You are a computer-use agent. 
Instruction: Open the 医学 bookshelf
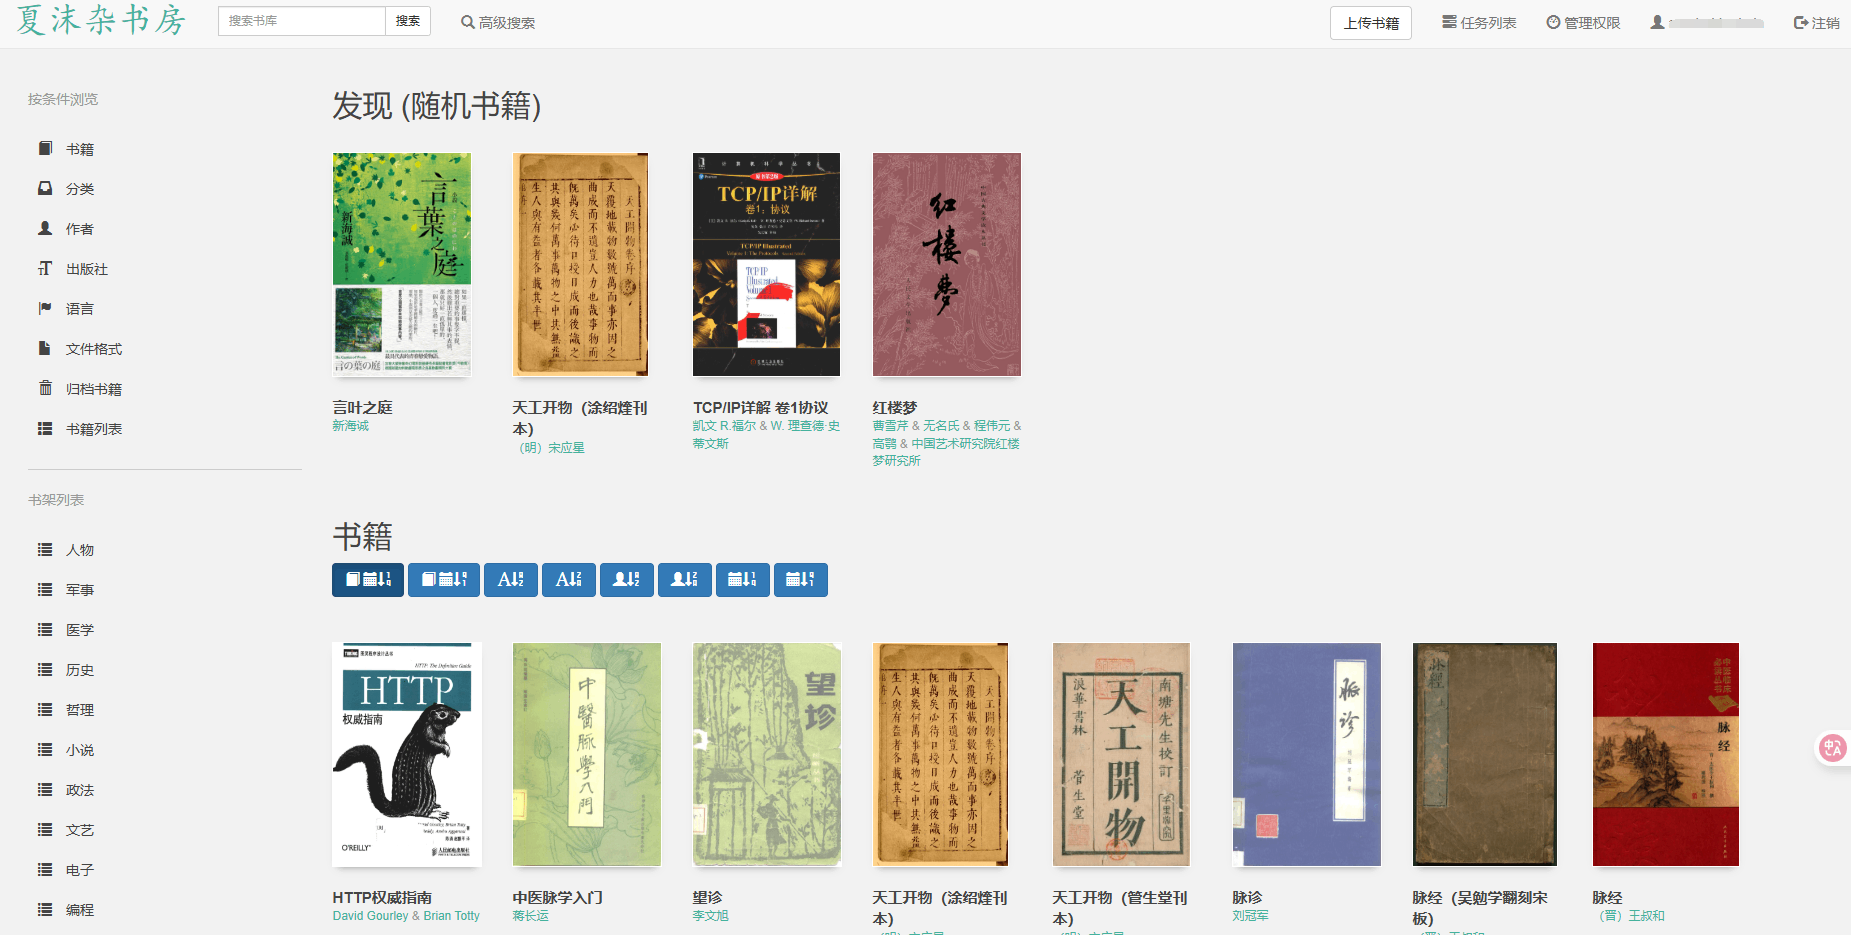coord(80,630)
